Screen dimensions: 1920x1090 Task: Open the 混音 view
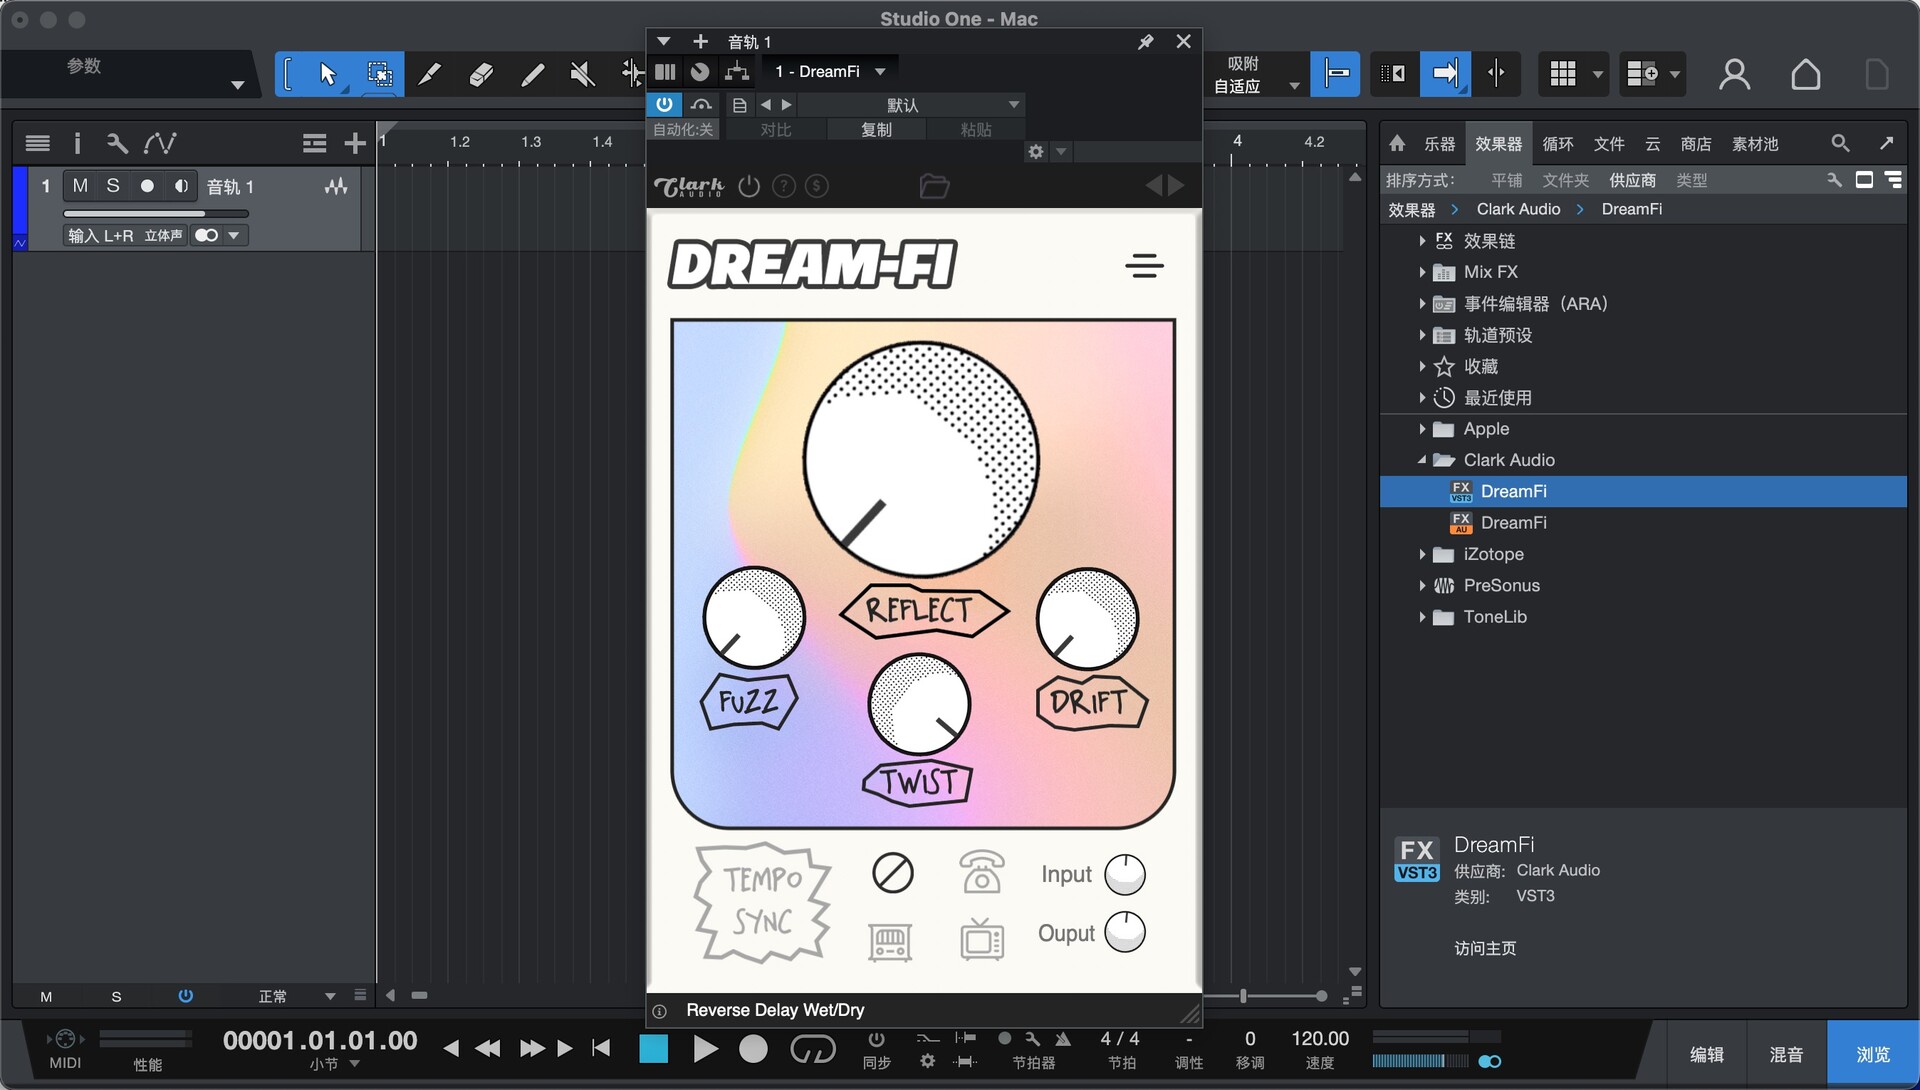tap(1786, 1054)
